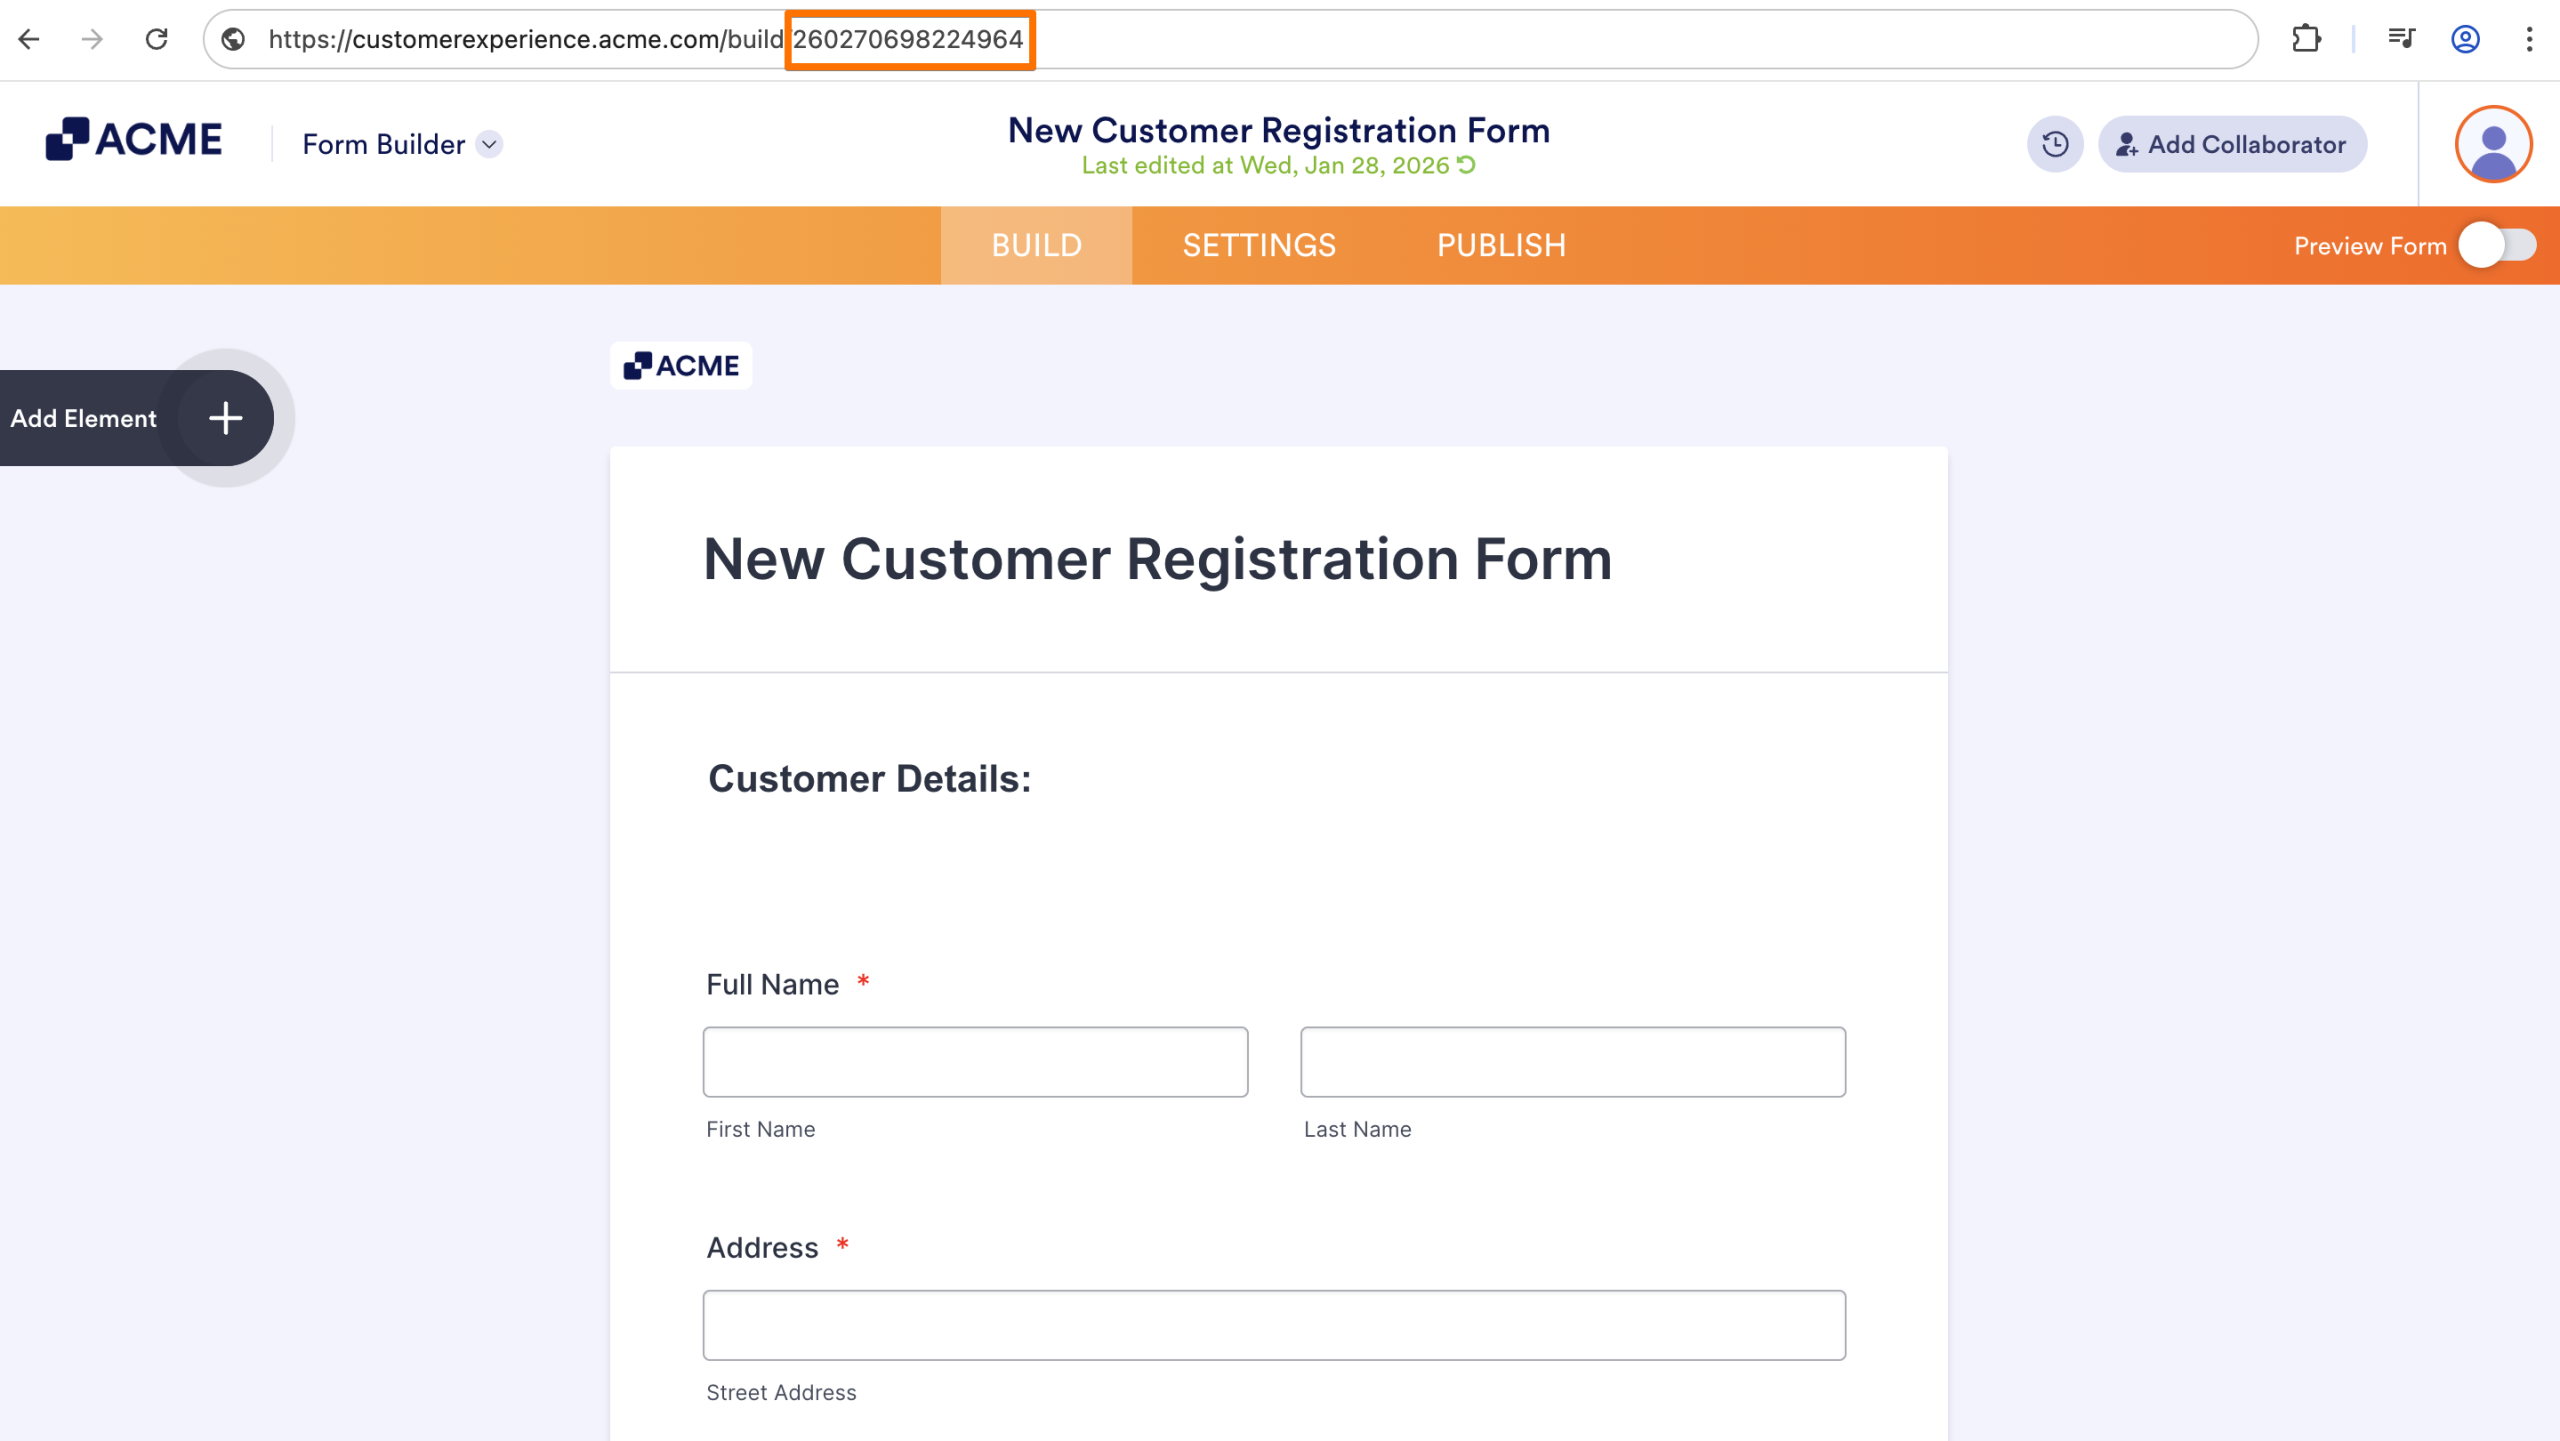The width and height of the screenshot is (2560, 1441).
Task: Click the First Name input field
Action: pos(975,1062)
